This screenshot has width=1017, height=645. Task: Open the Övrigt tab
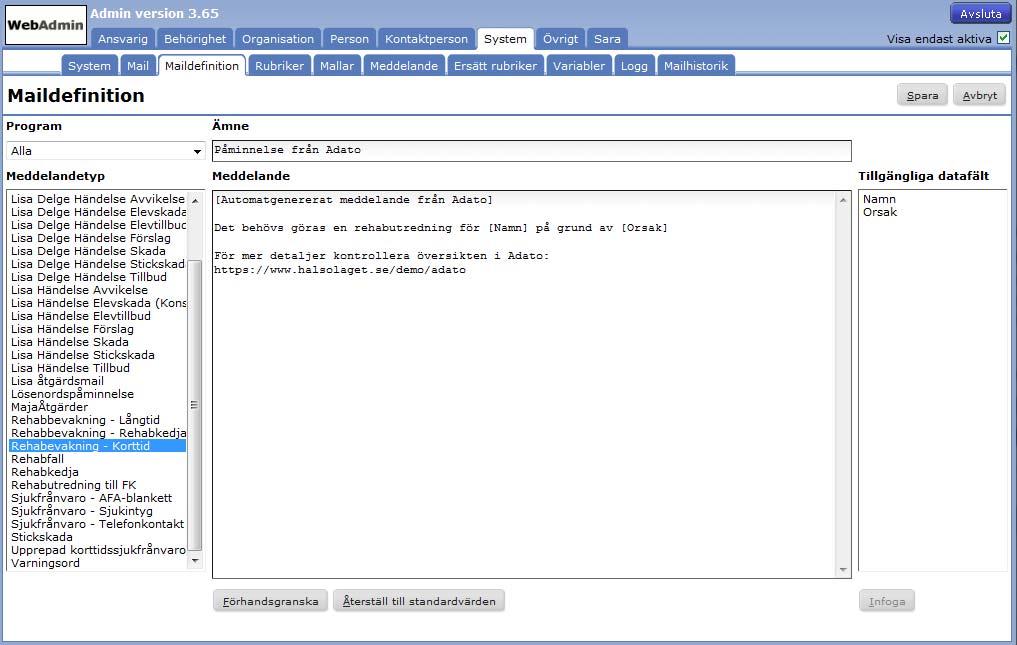coord(560,39)
